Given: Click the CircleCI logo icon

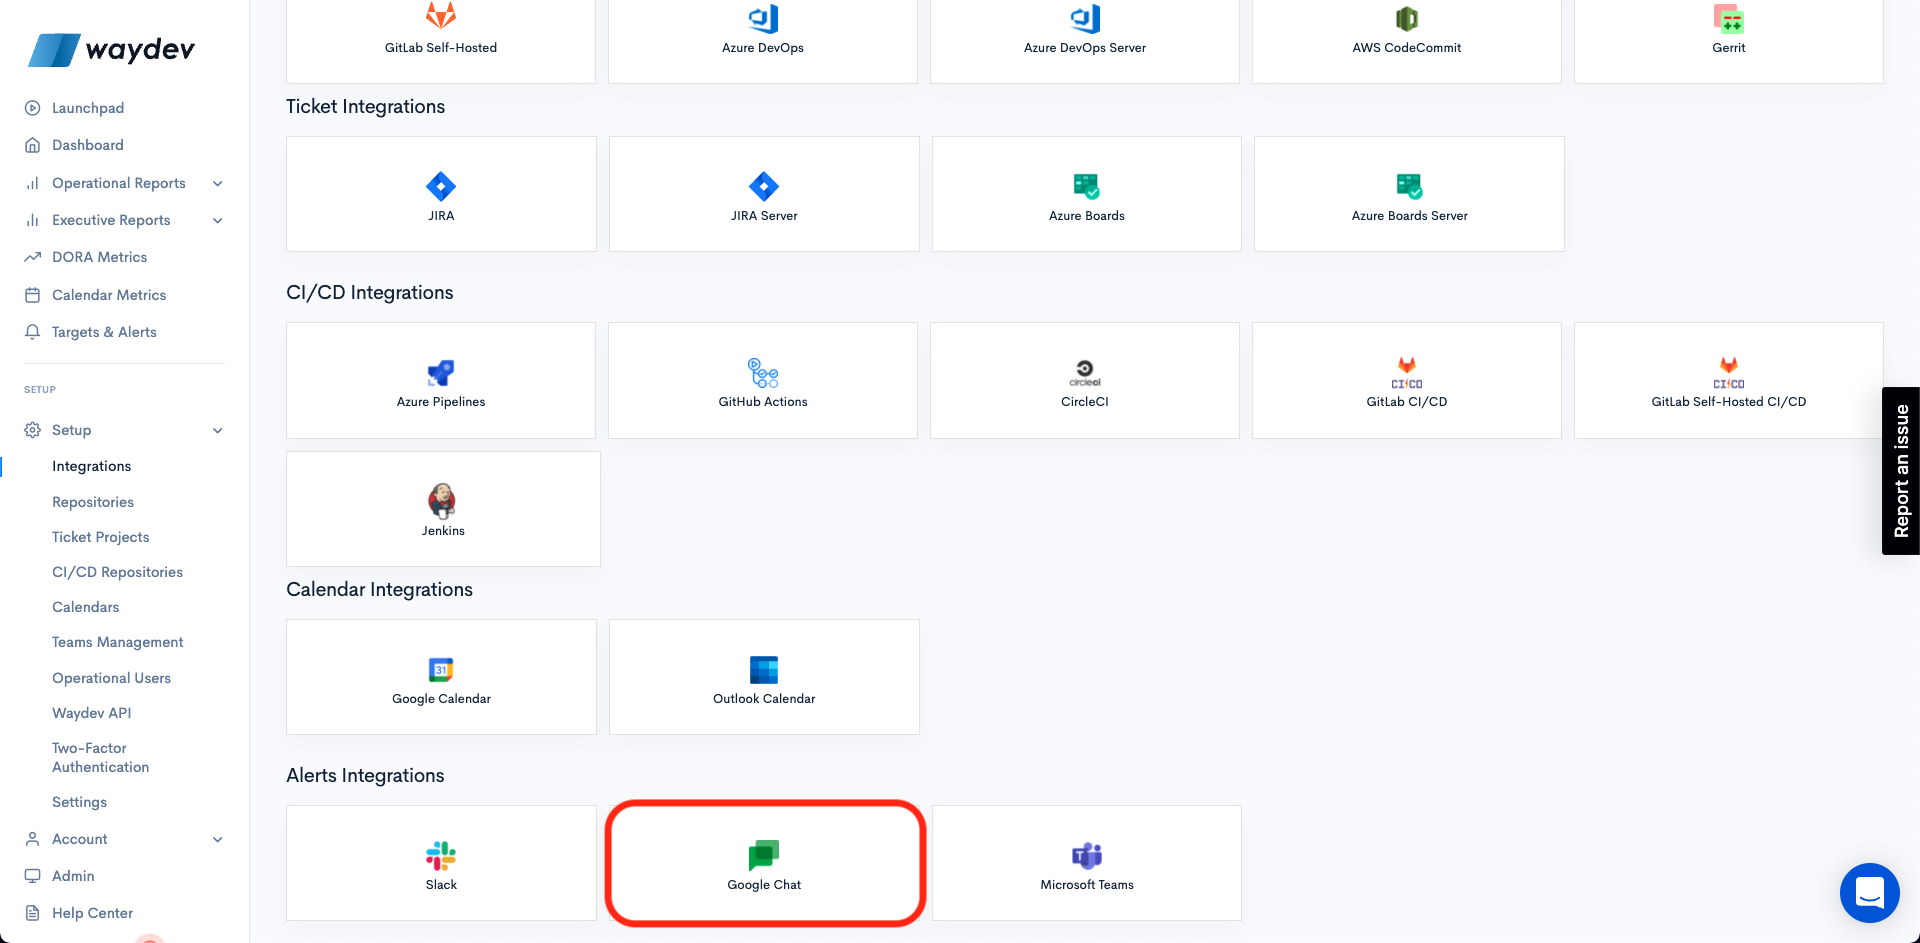Looking at the screenshot, I should click(1085, 373).
